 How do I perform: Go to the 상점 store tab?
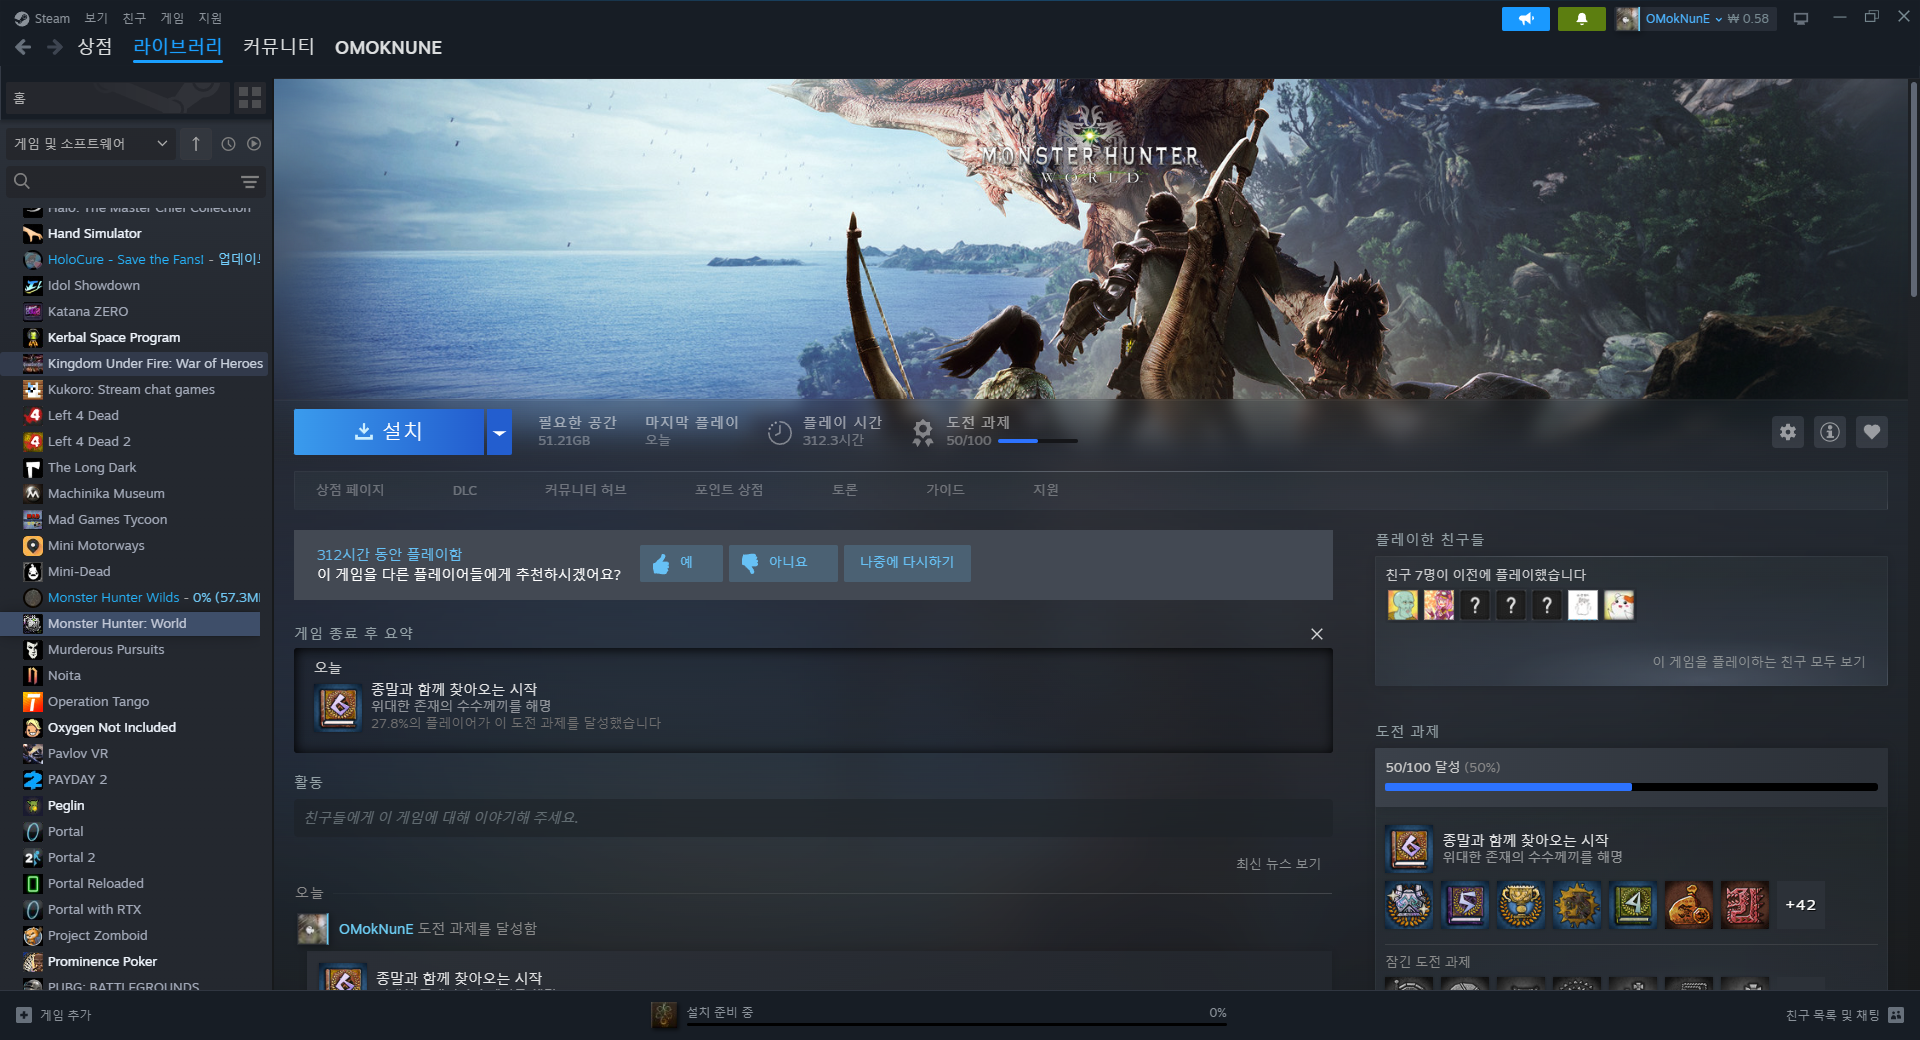[x=95, y=47]
